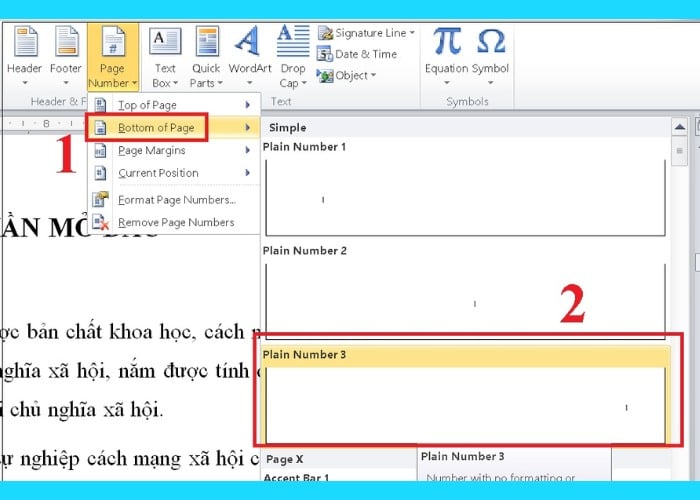700x500 pixels.
Task: Expand Header dropdown arrow
Action: click(25, 83)
